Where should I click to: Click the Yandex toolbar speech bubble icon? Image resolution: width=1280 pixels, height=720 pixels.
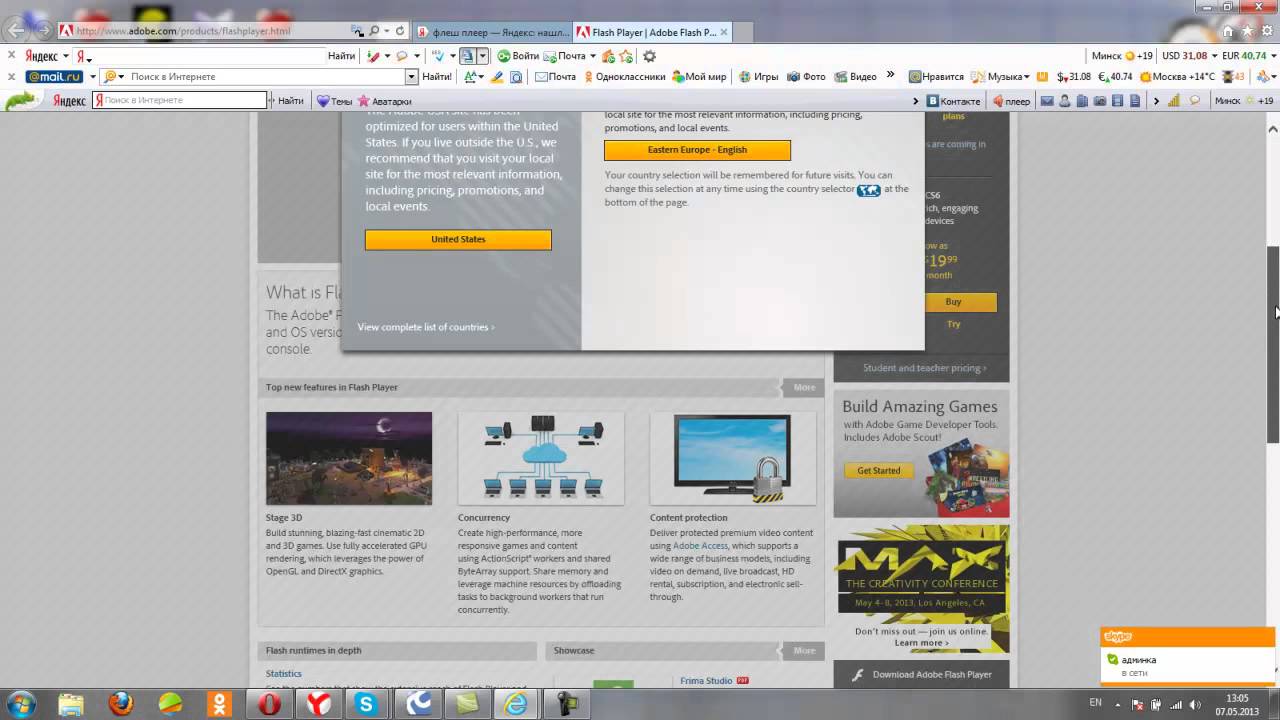[x=402, y=56]
